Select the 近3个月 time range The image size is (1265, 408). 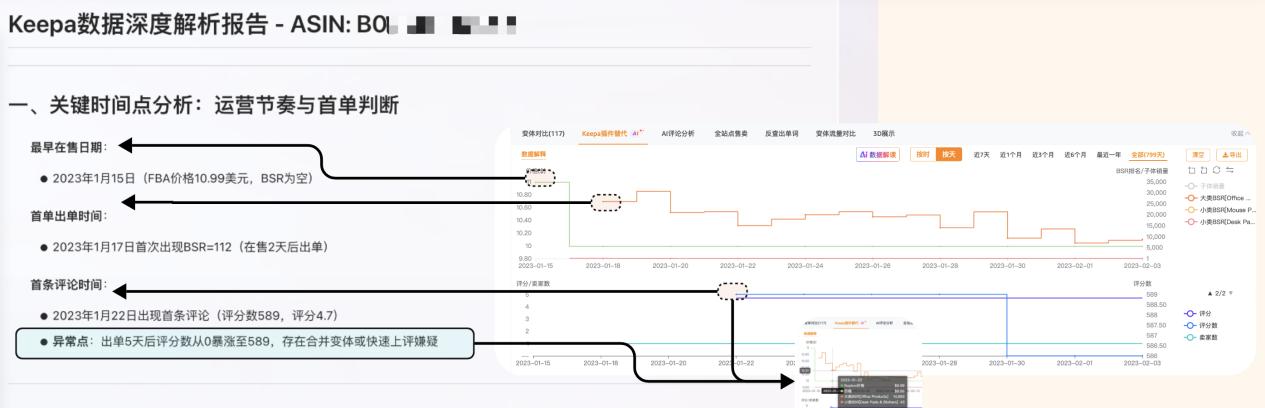pos(1043,154)
